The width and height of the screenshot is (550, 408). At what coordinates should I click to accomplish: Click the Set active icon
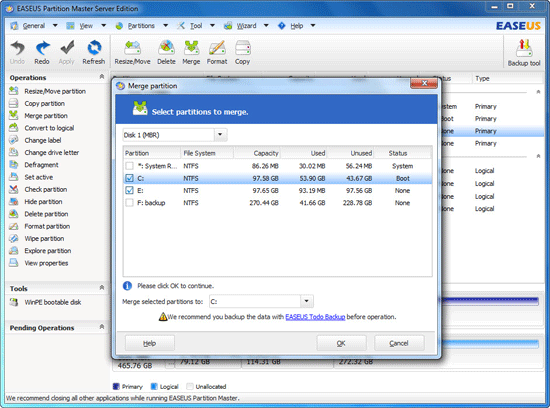point(14,177)
